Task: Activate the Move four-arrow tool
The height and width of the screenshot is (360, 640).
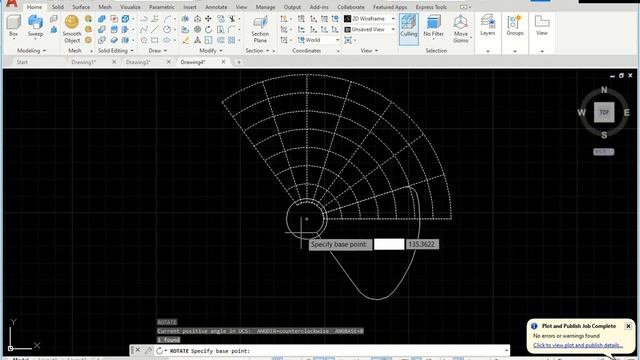Action: [x=209, y=19]
